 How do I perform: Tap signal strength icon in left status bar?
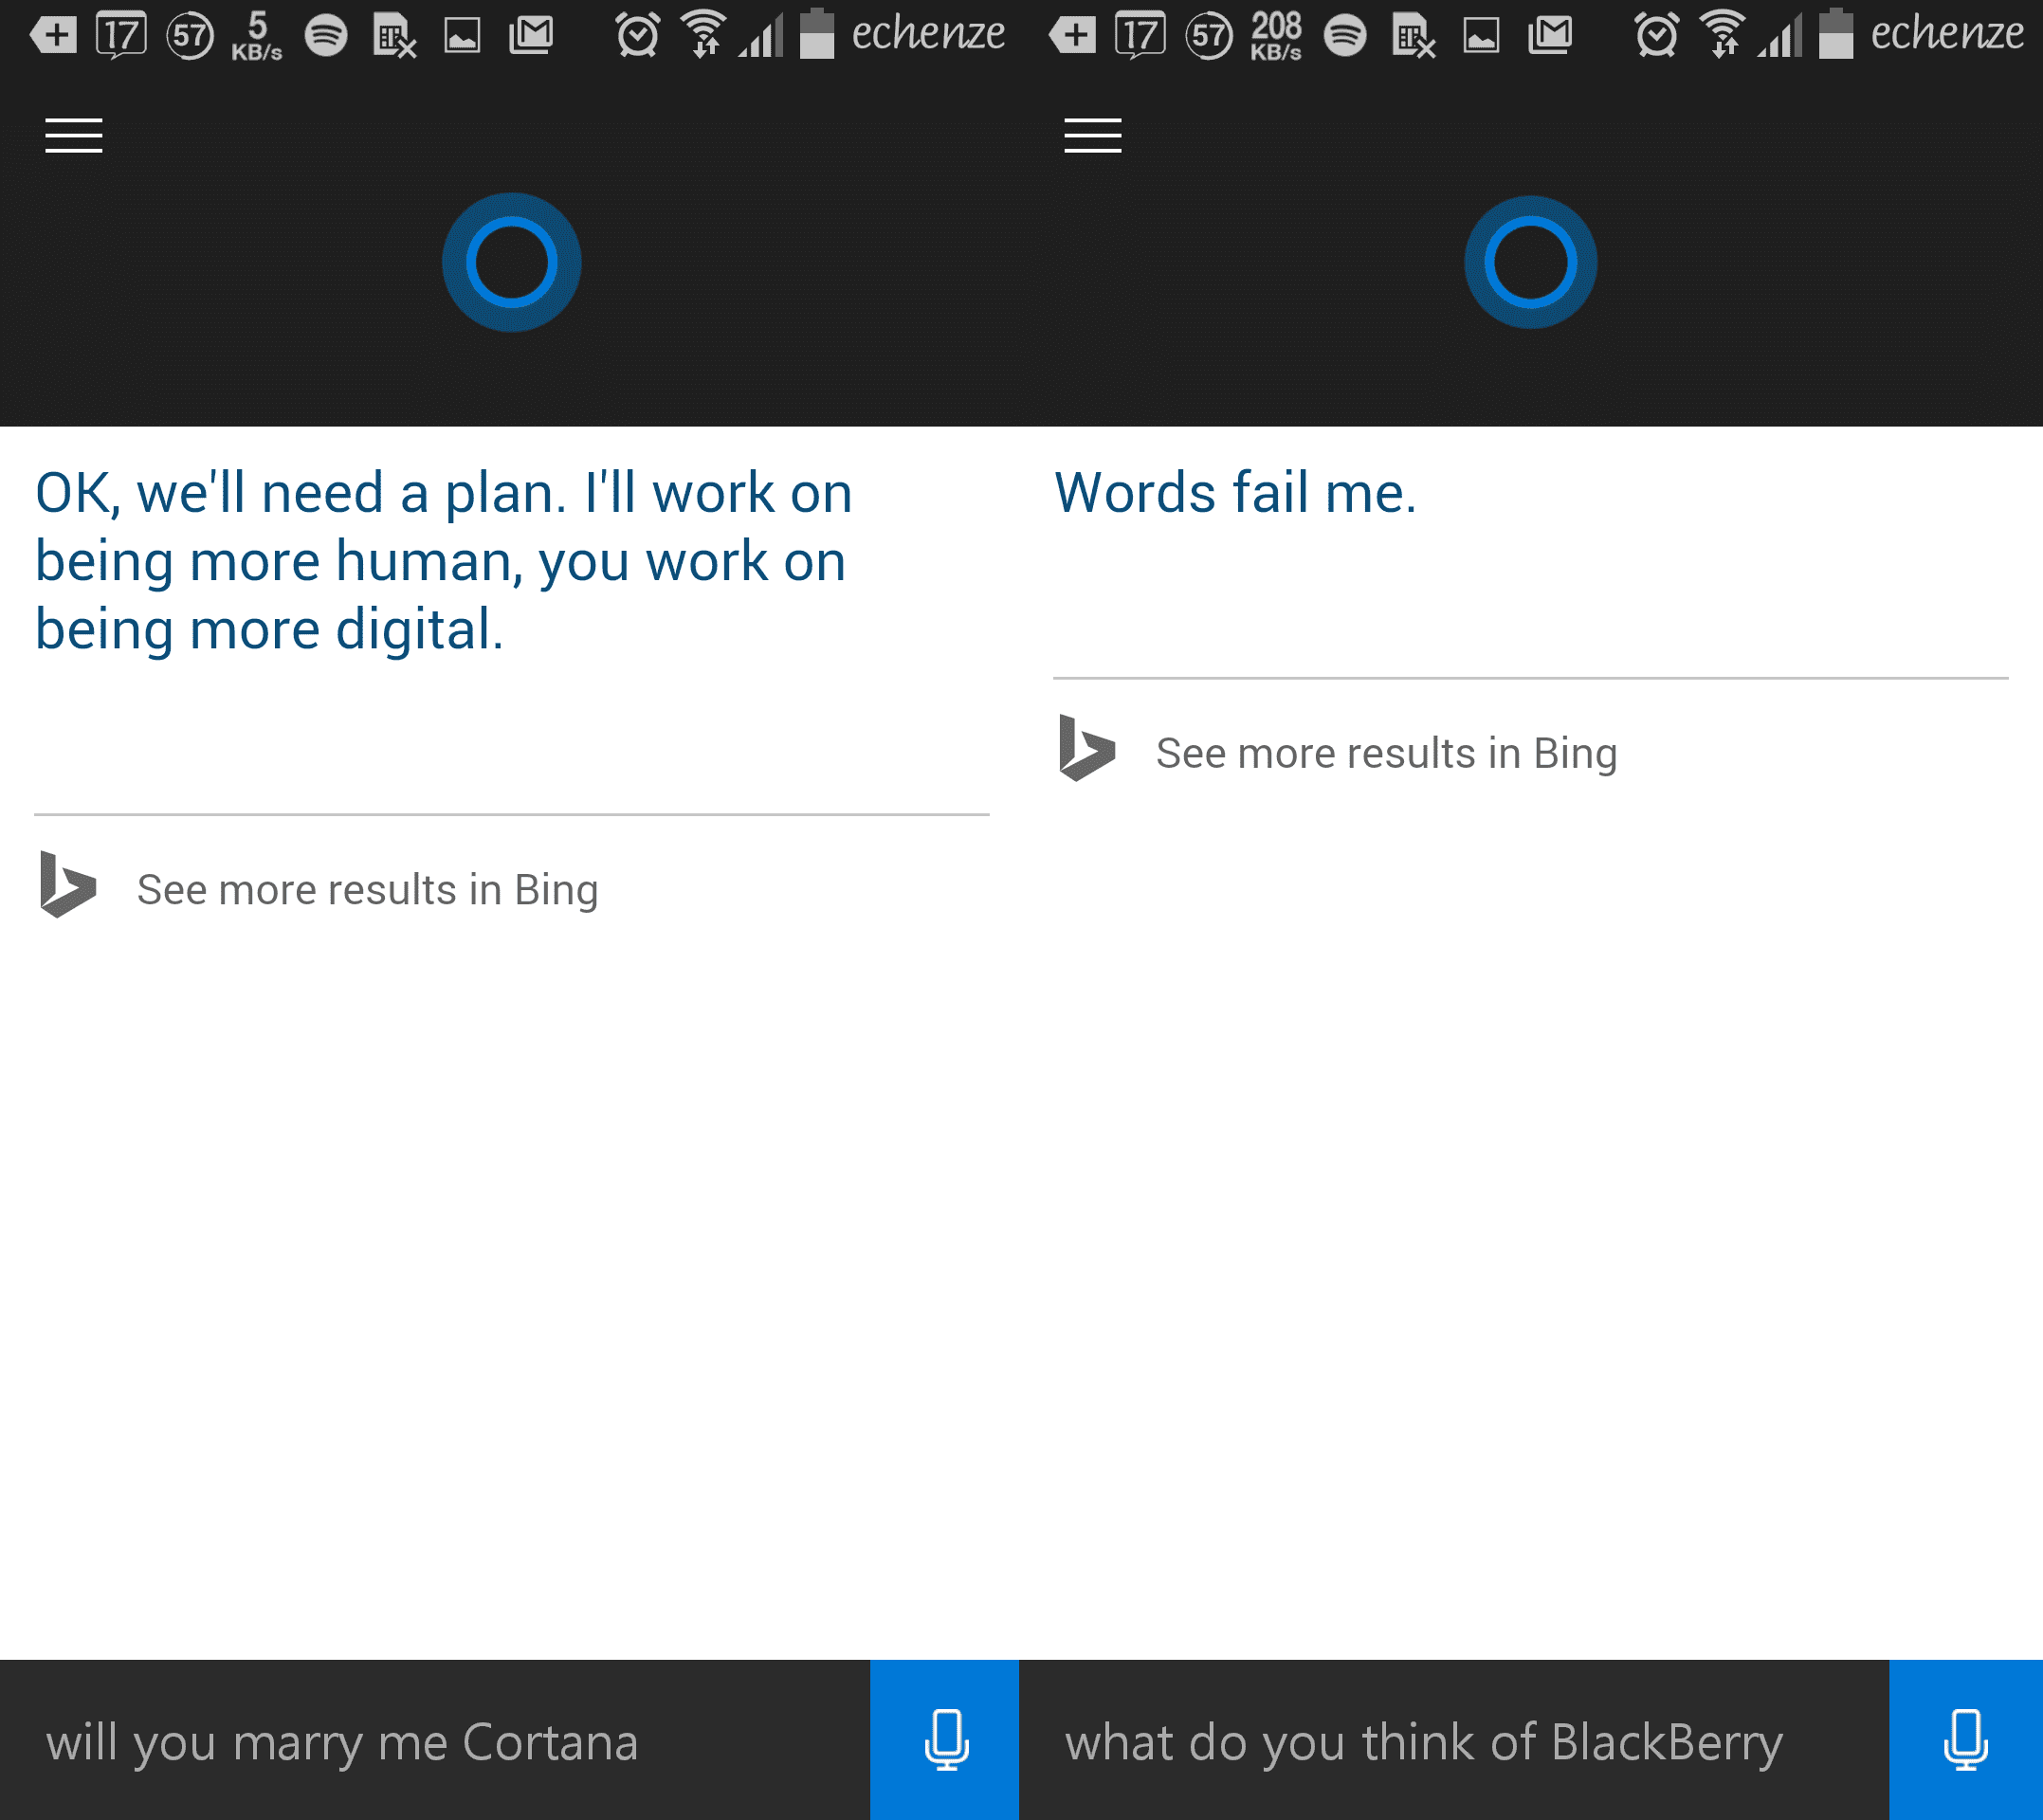[762, 36]
